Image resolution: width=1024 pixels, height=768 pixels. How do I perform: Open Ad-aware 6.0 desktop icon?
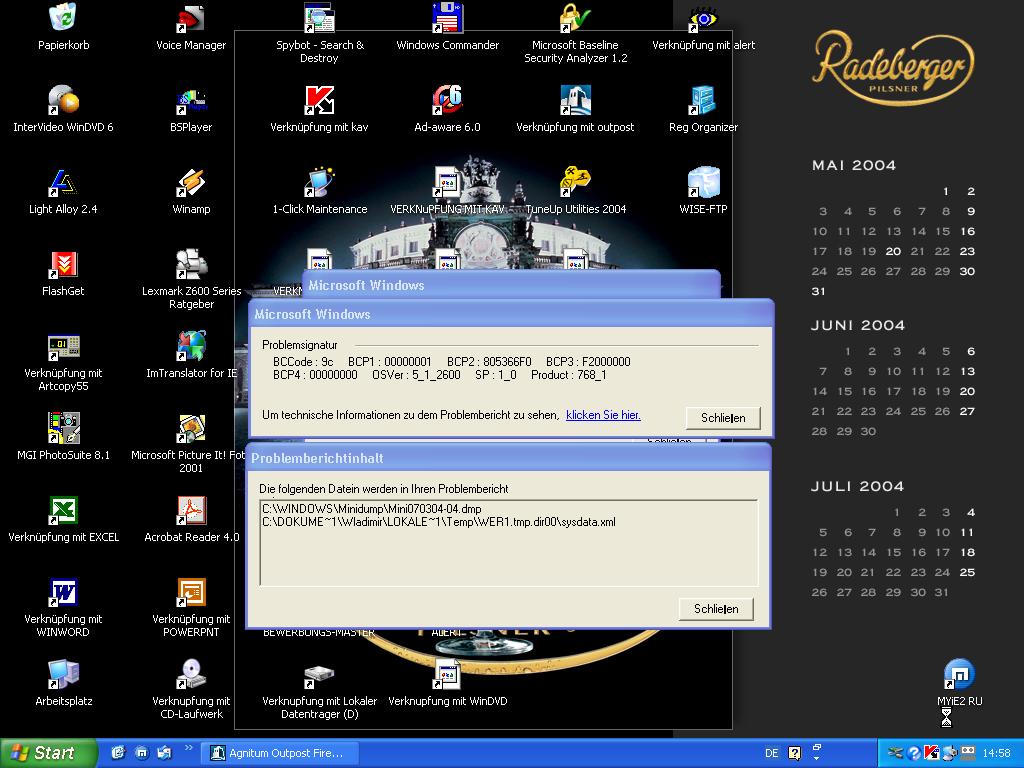click(447, 109)
